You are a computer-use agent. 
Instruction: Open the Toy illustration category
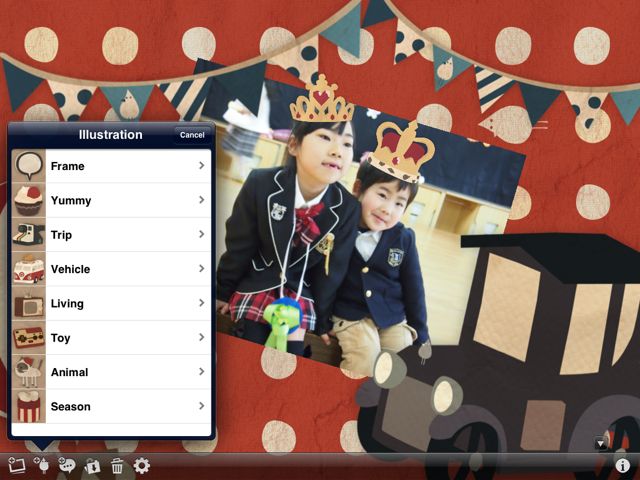coord(111,338)
